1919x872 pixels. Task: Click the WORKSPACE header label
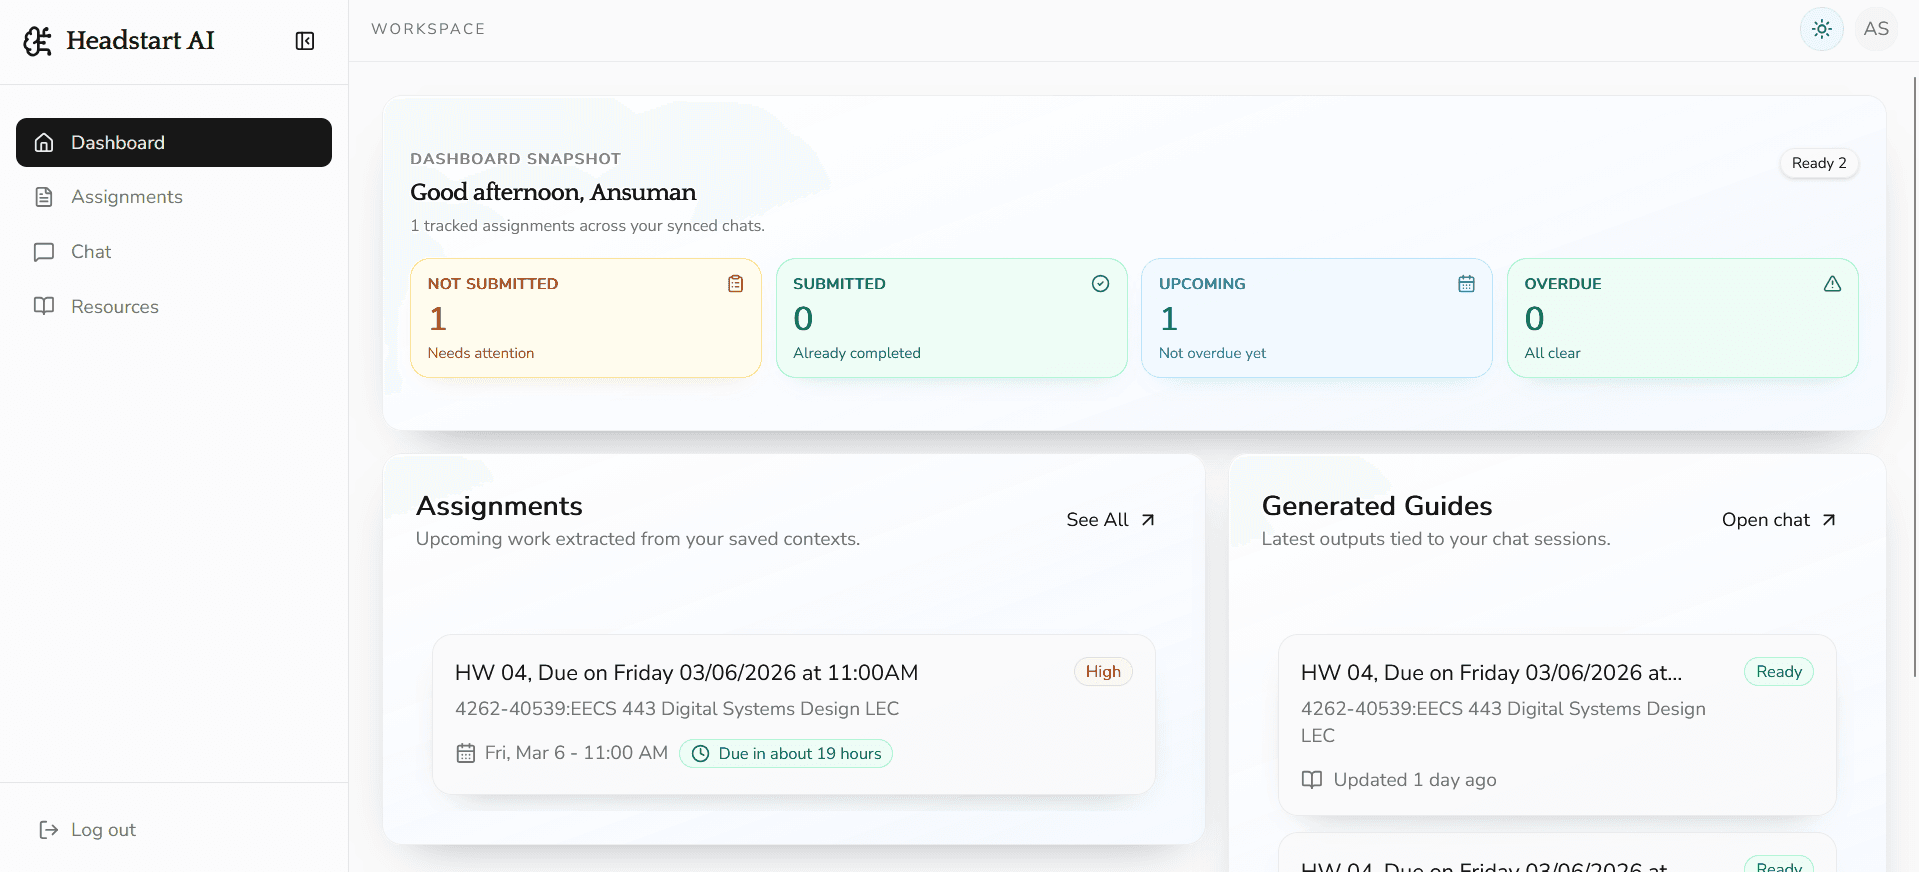428,29
